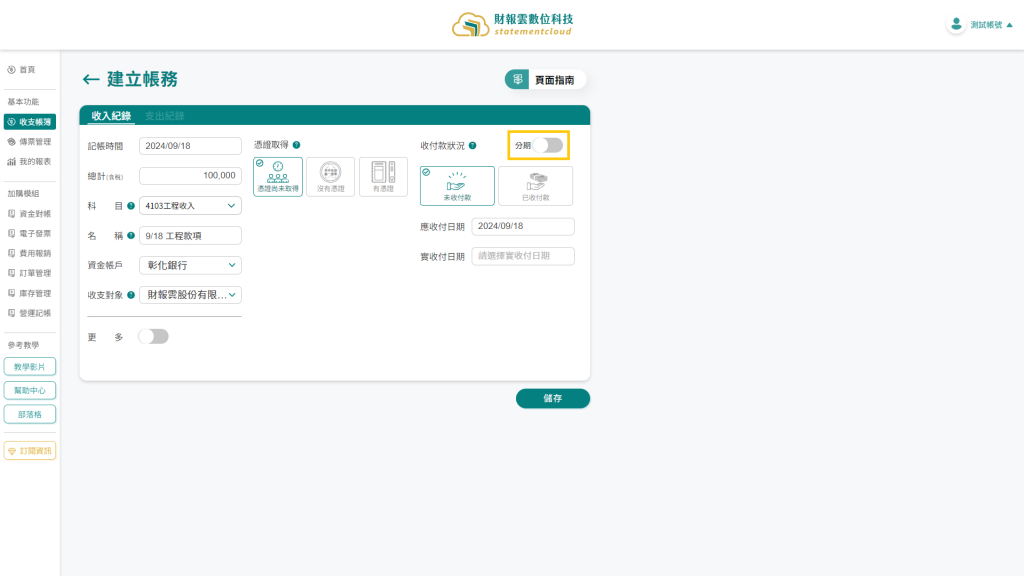Go to 首頁 in the sidebar
This screenshot has width=1024, height=576.
pyautogui.click(x=22, y=70)
